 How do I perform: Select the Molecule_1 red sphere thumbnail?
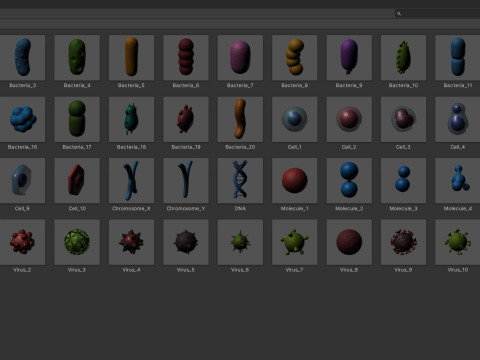pos(295,181)
